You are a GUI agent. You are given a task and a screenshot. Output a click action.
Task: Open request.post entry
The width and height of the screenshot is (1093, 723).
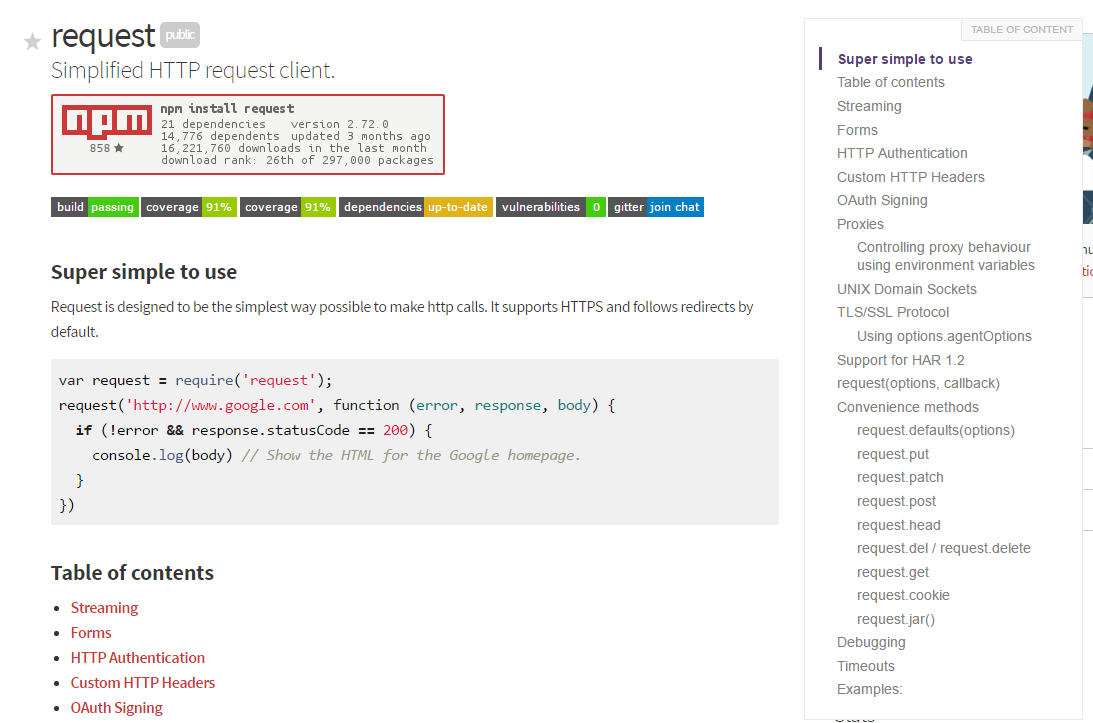(896, 501)
